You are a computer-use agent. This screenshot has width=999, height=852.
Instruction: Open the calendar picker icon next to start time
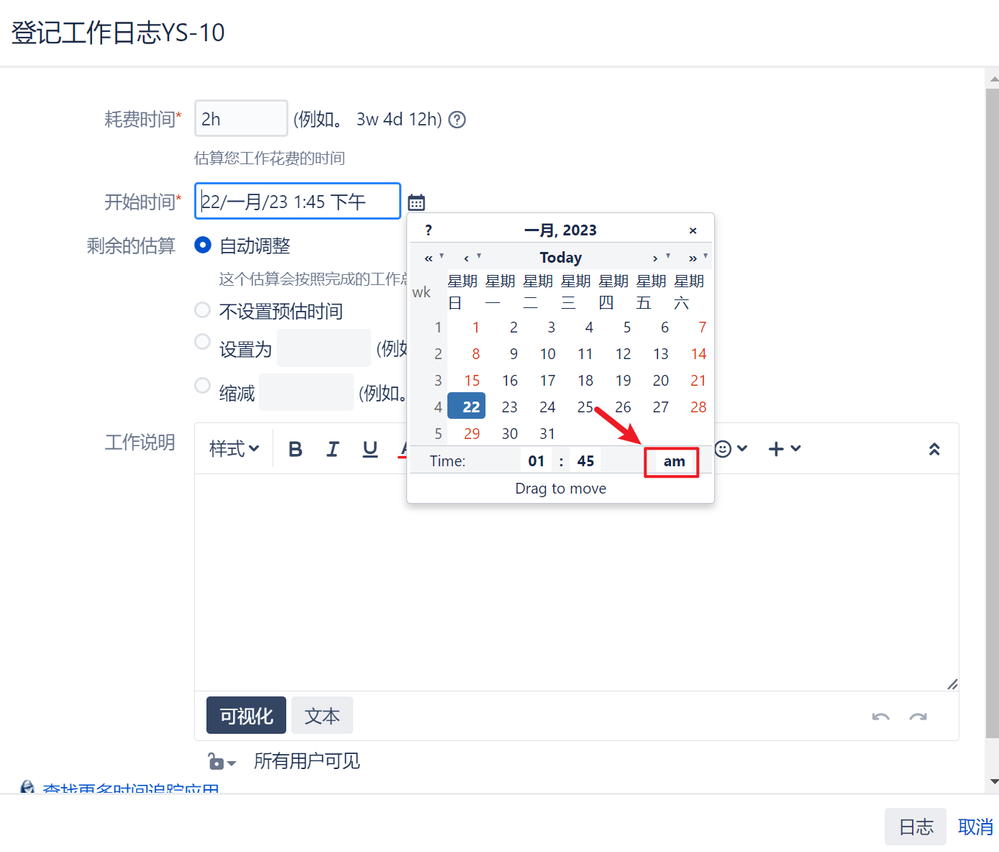[x=416, y=202]
